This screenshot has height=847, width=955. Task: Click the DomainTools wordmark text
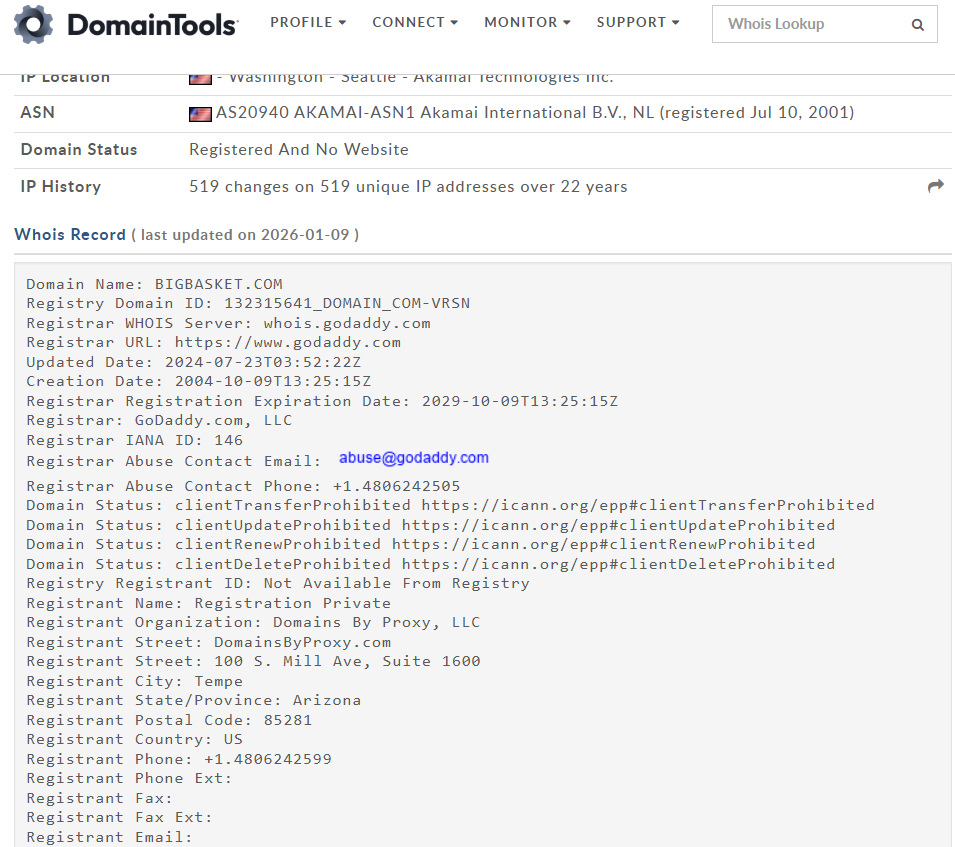pyautogui.click(x=152, y=25)
